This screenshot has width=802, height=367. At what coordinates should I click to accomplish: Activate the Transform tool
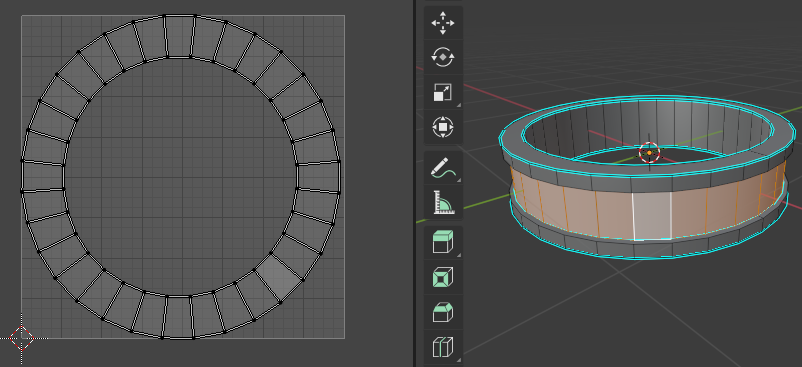[x=443, y=126]
